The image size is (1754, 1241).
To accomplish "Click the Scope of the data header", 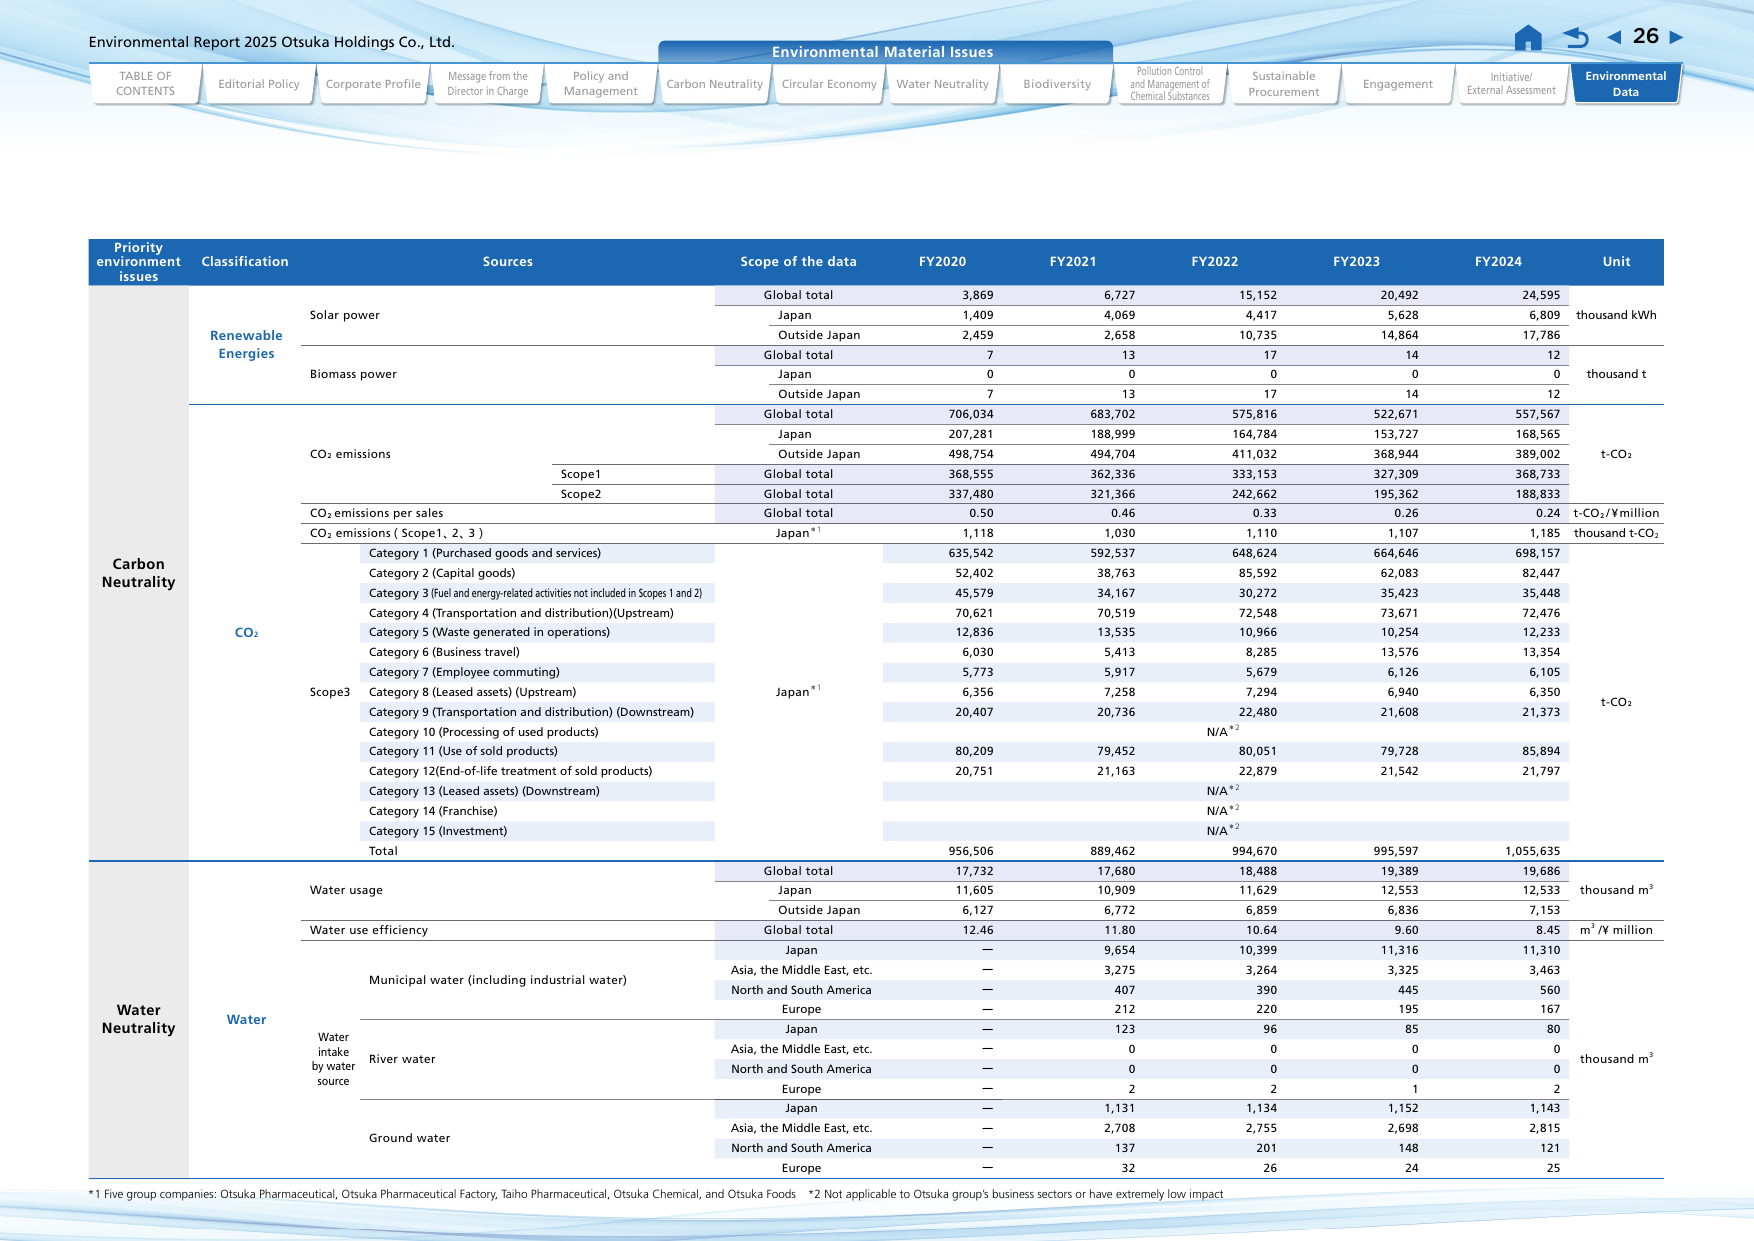I will (x=798, y=262).
